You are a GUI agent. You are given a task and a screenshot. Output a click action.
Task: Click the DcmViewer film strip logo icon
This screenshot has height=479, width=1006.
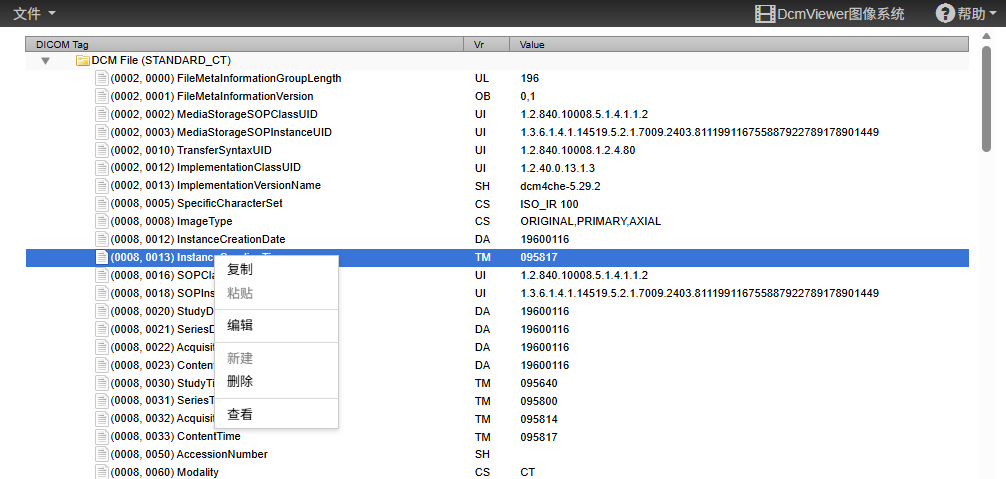tap(765, 13)
